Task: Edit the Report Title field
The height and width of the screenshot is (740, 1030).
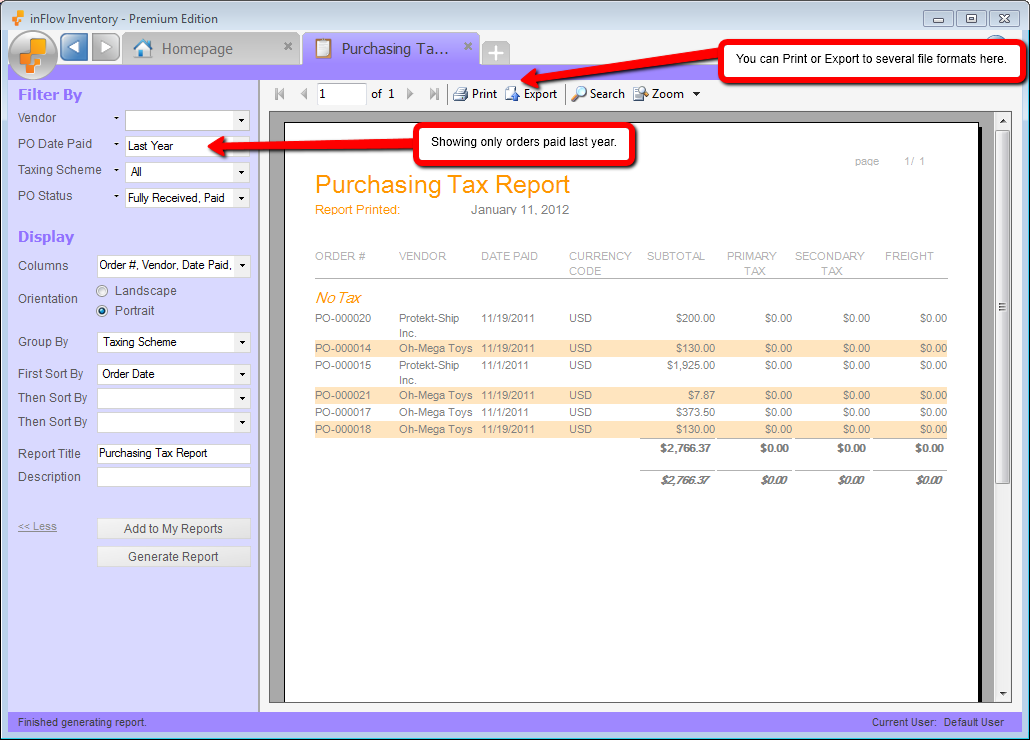Action: point(173,454)
